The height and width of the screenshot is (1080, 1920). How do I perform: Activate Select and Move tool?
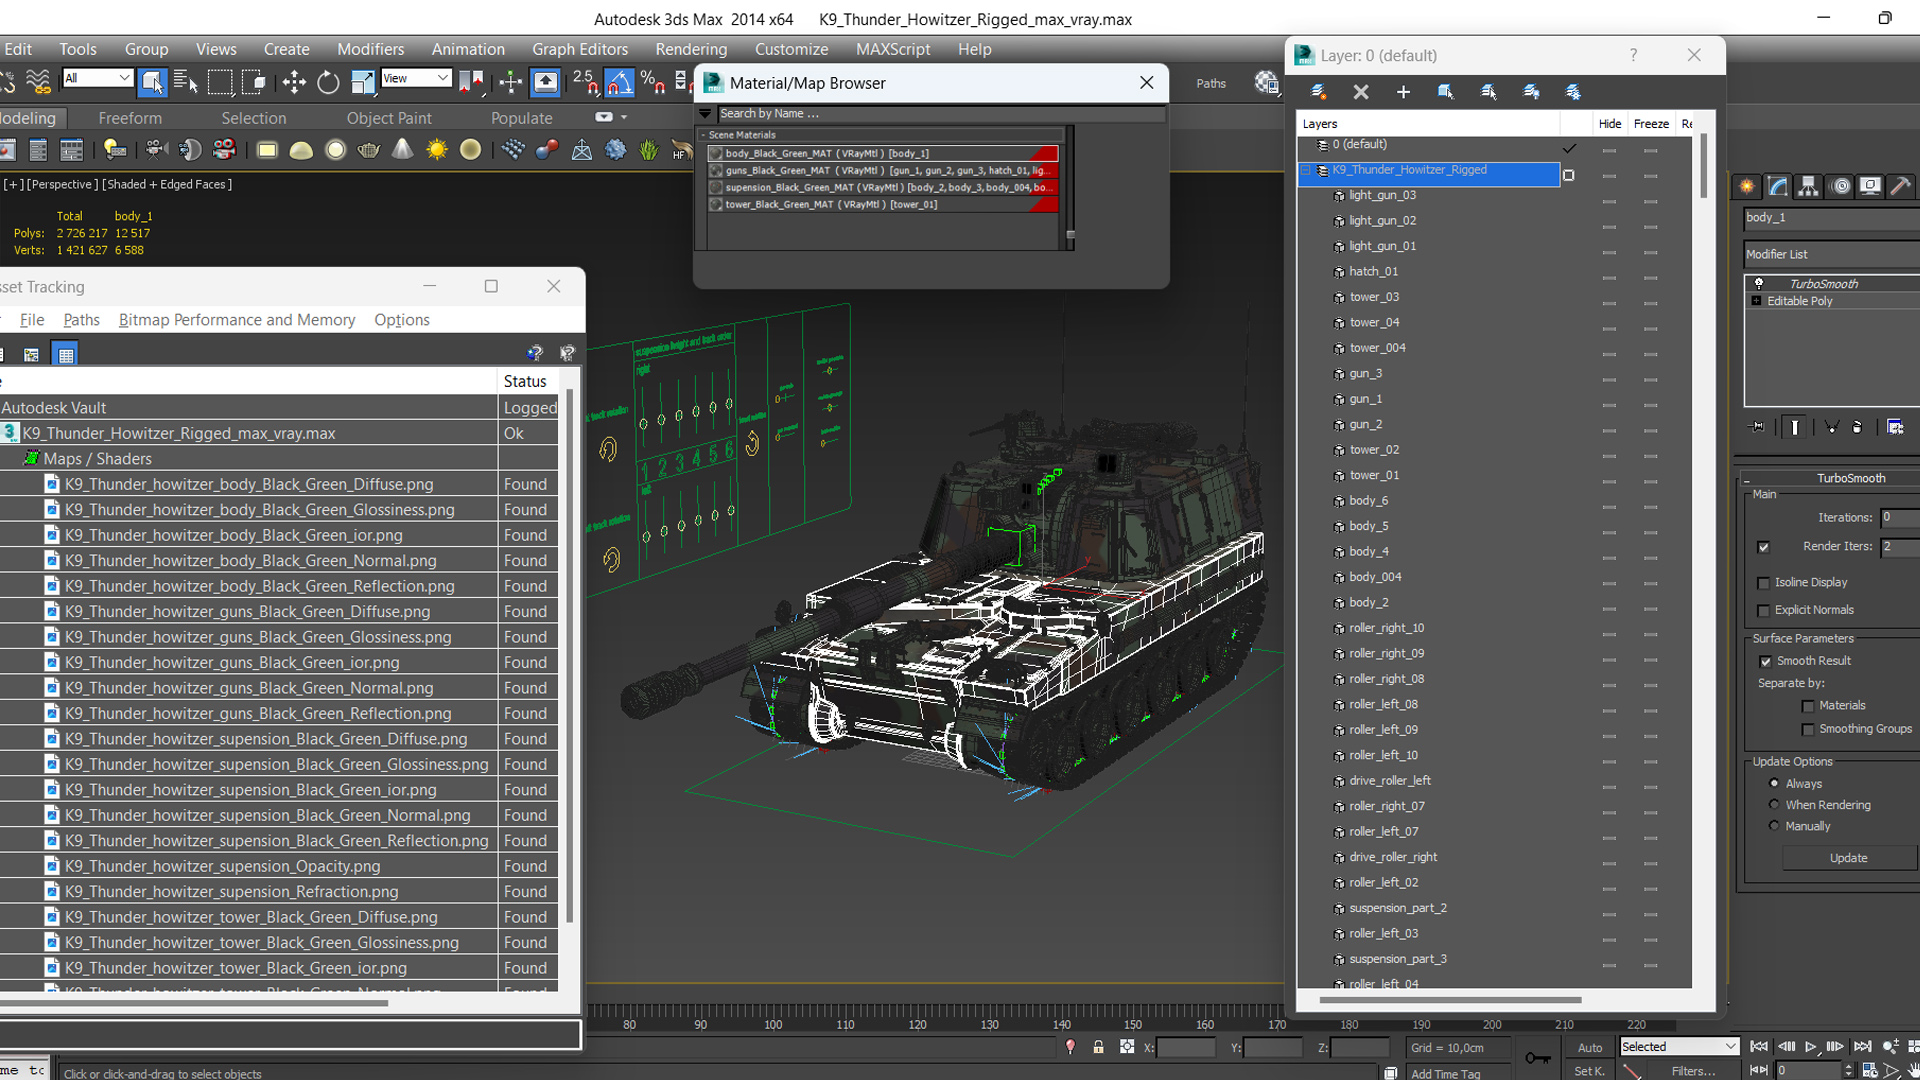click(294, 83)
